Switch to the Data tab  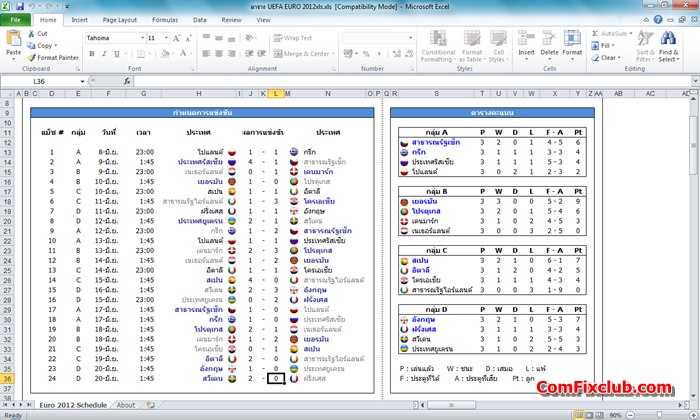pos(200,20)
